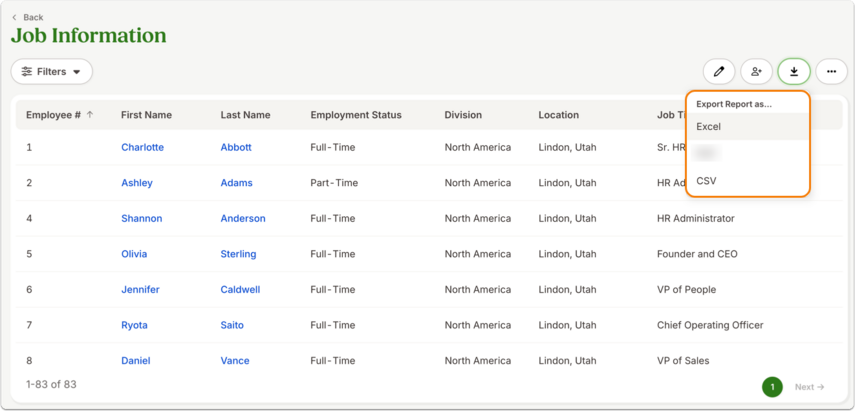Click the pencil edit report icon
Image resolution: width=855 pixels, height=411 pixels.
(x=719, y=71)
